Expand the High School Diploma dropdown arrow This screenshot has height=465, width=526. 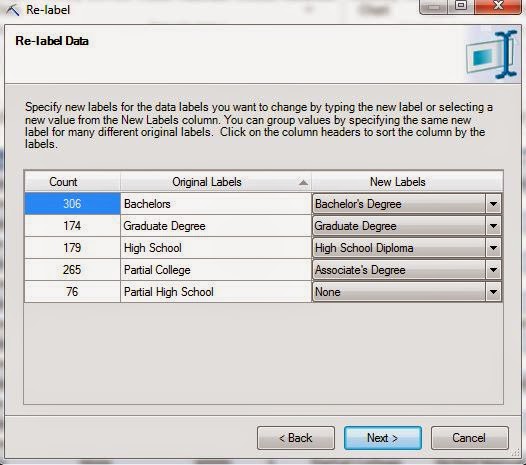(493, 248)
